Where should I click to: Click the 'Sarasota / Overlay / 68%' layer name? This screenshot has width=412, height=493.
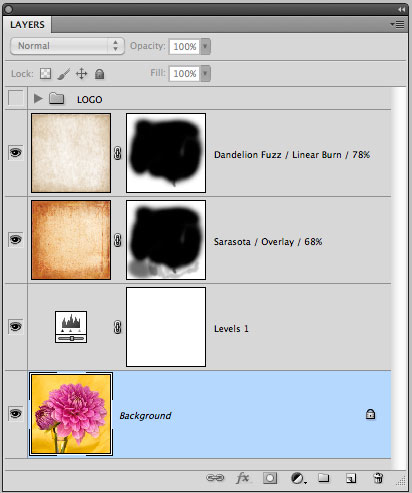coord(268,242)
